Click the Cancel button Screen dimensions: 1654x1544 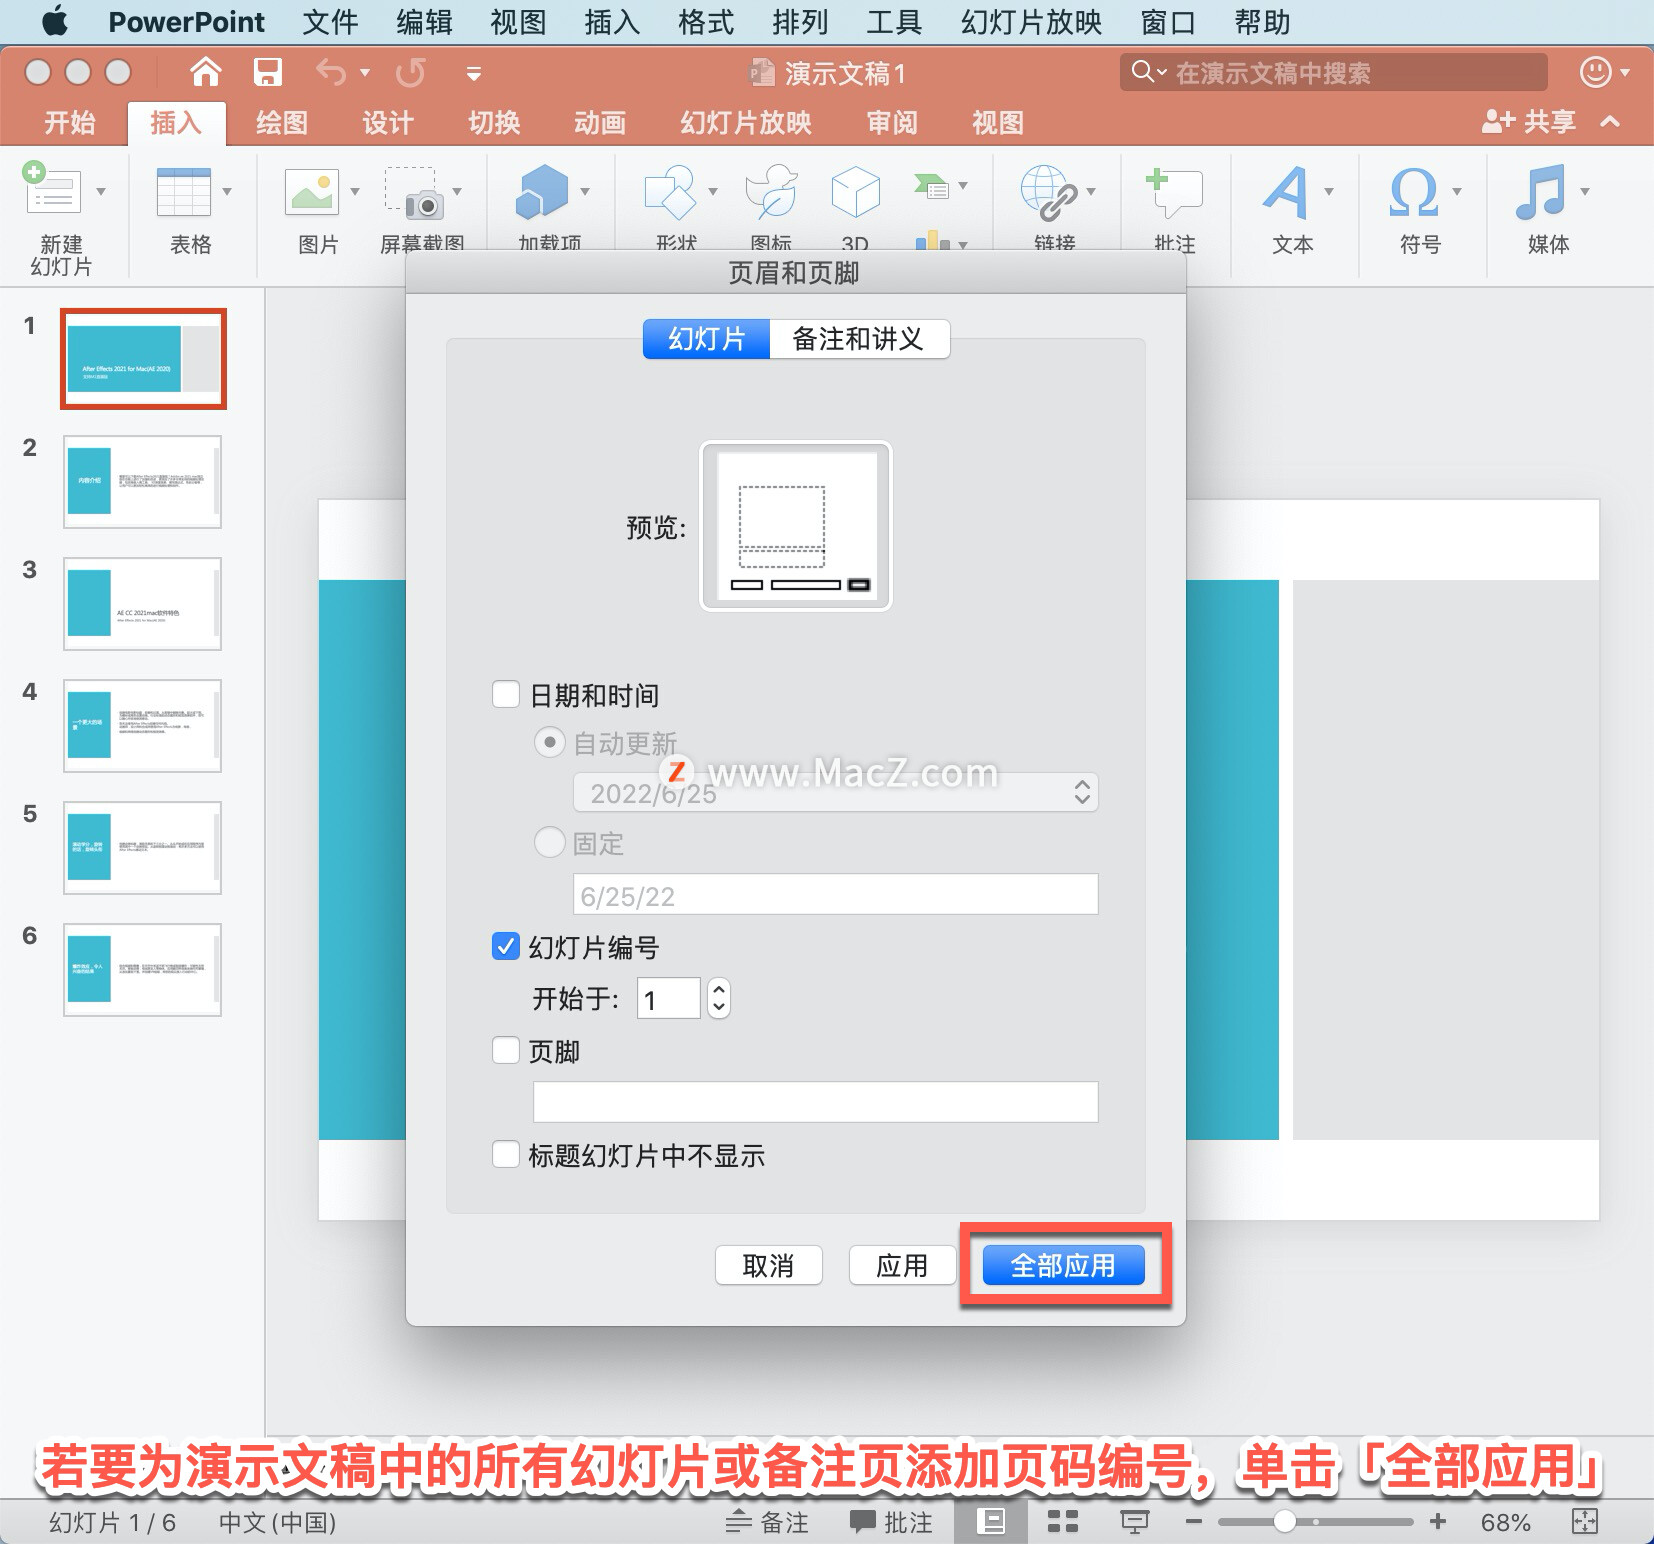click(x=768, y=1265)
